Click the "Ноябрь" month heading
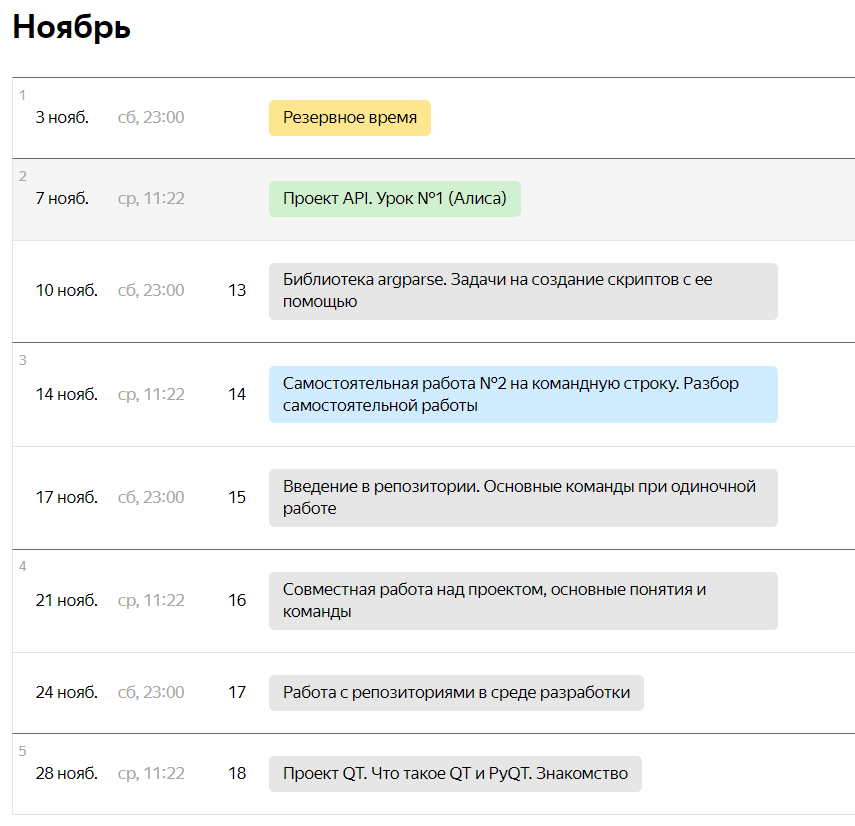 click(71, 27)
